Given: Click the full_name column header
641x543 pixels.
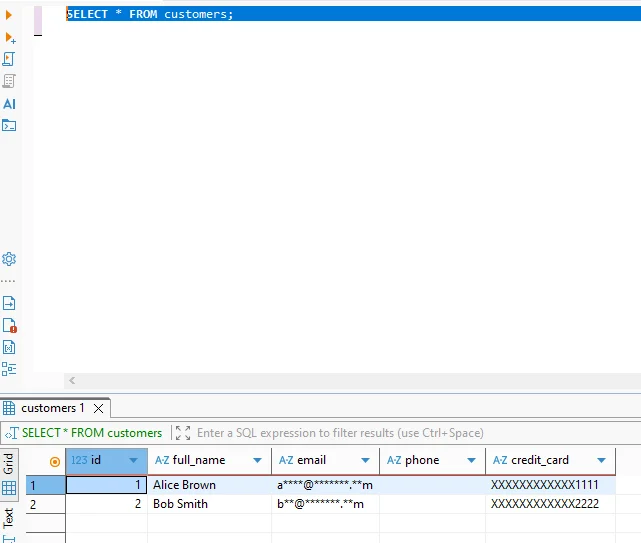Looking at the screenshot, I should click(198, 460).
